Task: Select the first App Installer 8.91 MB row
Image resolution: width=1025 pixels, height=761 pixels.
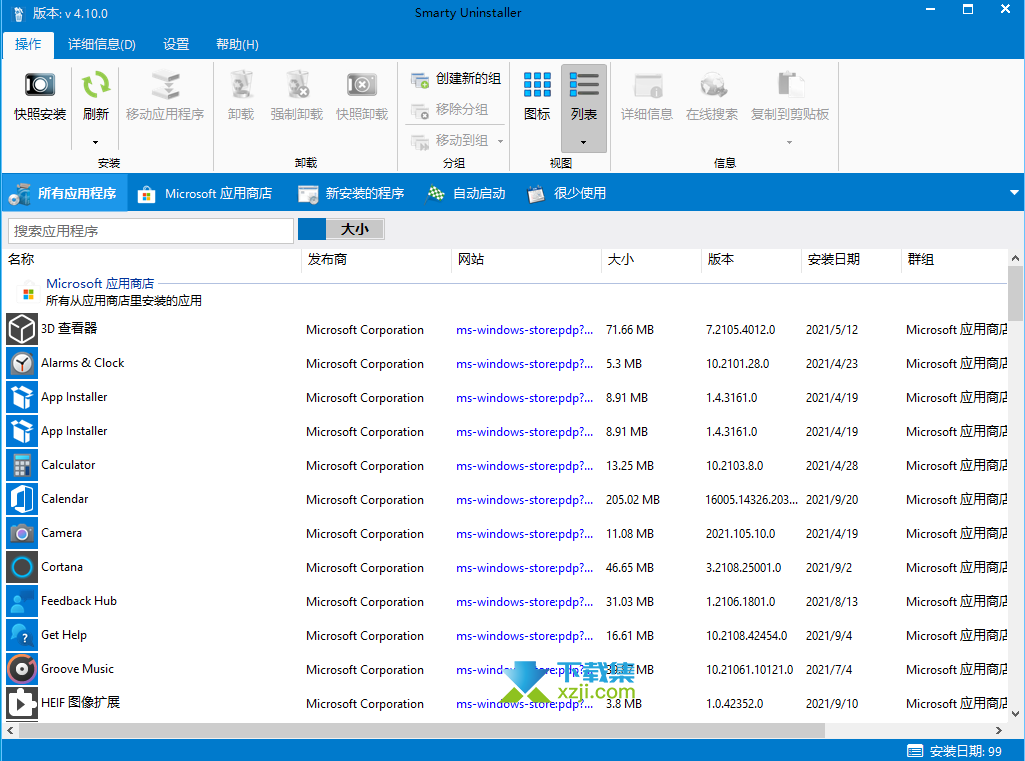Action: [506, 397]
